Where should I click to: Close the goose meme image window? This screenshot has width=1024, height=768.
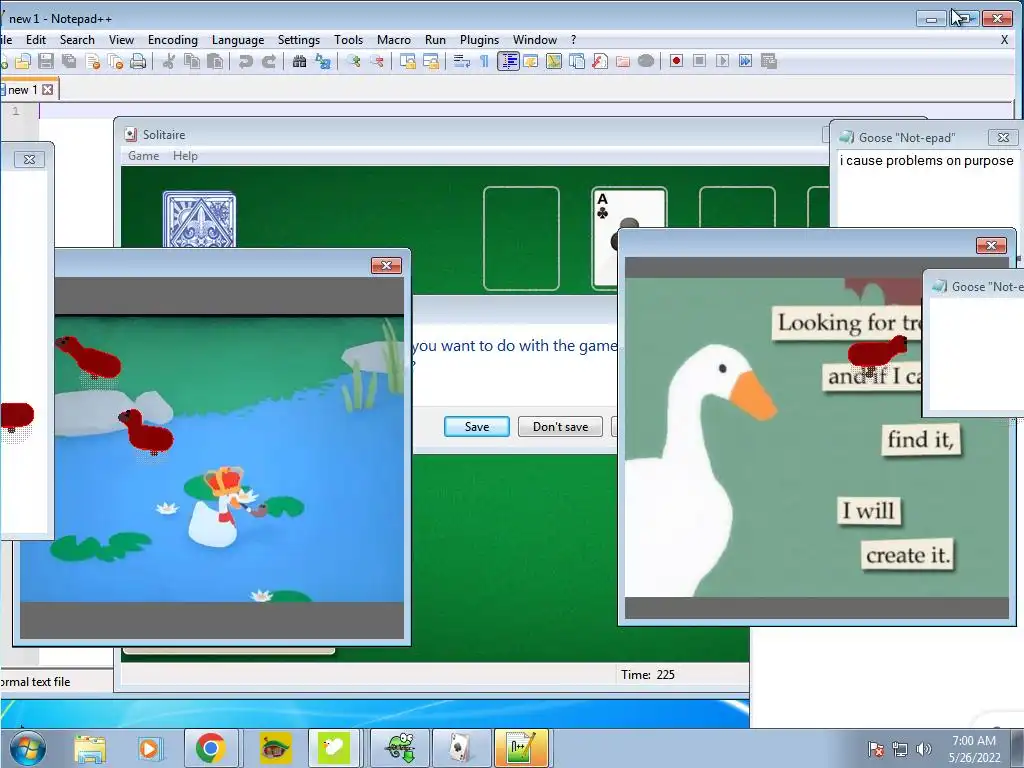coord(991,245)
